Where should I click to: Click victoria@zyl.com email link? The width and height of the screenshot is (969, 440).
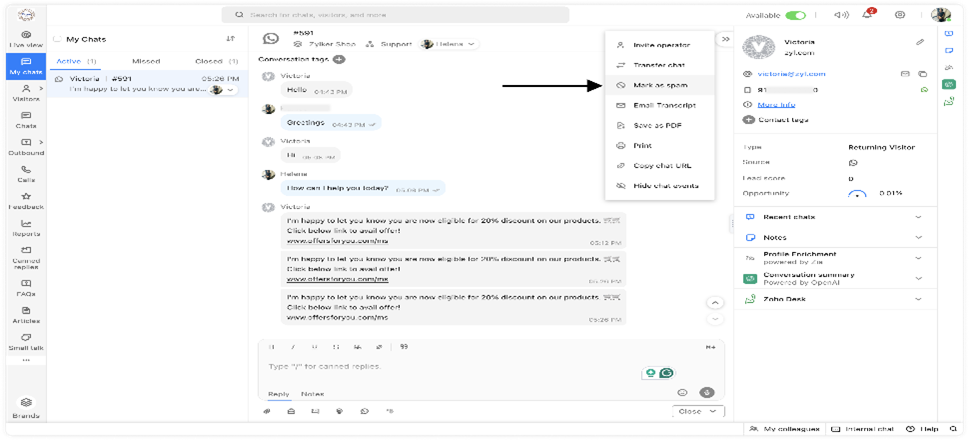[791, 74]
